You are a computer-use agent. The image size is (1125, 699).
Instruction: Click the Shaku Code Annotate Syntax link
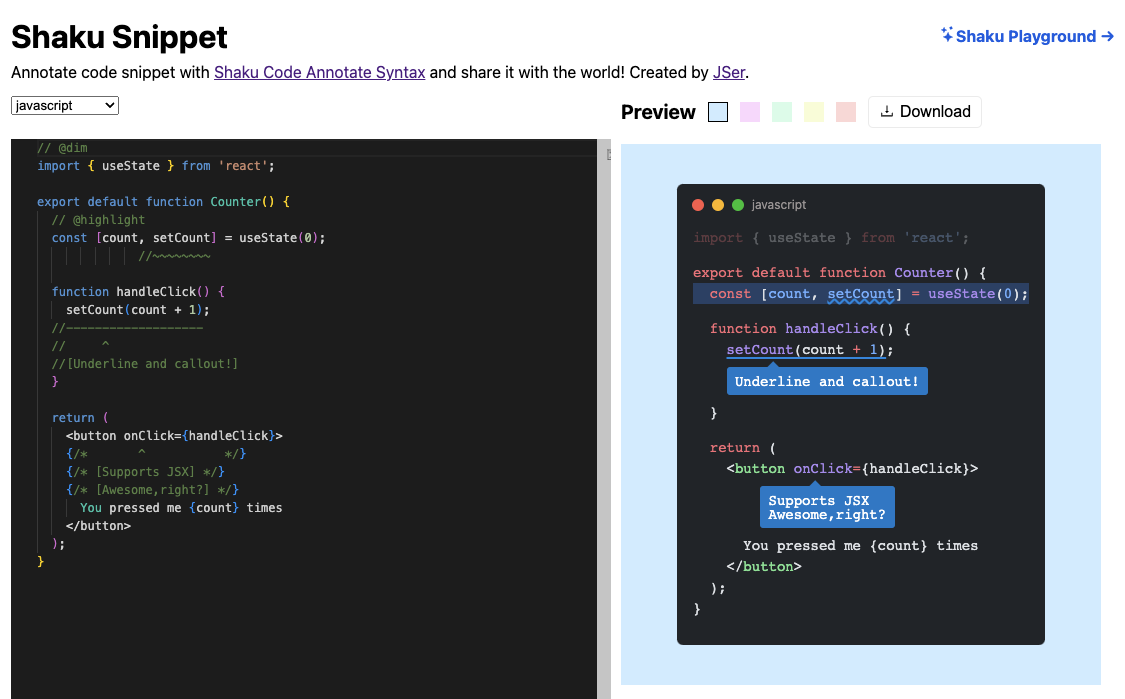319,72
